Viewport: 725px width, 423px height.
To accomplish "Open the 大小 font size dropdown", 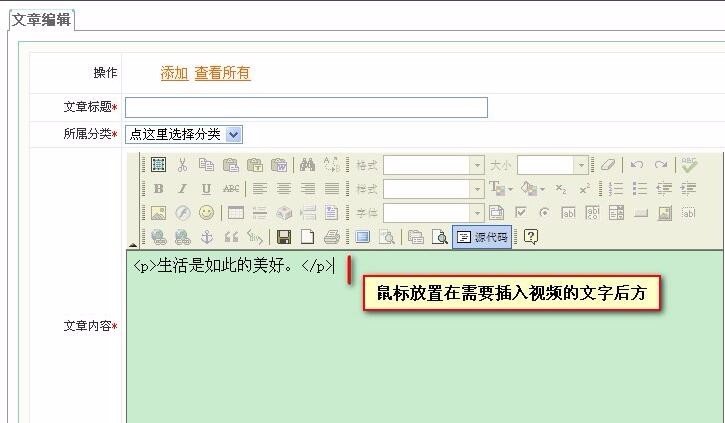I will tap(553, 165).
